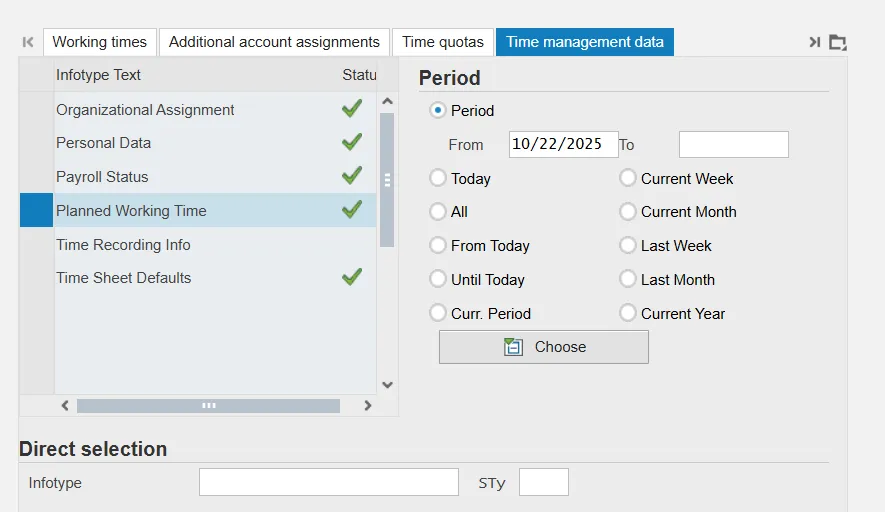
Task: Click the Payroll Status green checkmark icon
Action: pyautogui.click(x=351, y=176)
